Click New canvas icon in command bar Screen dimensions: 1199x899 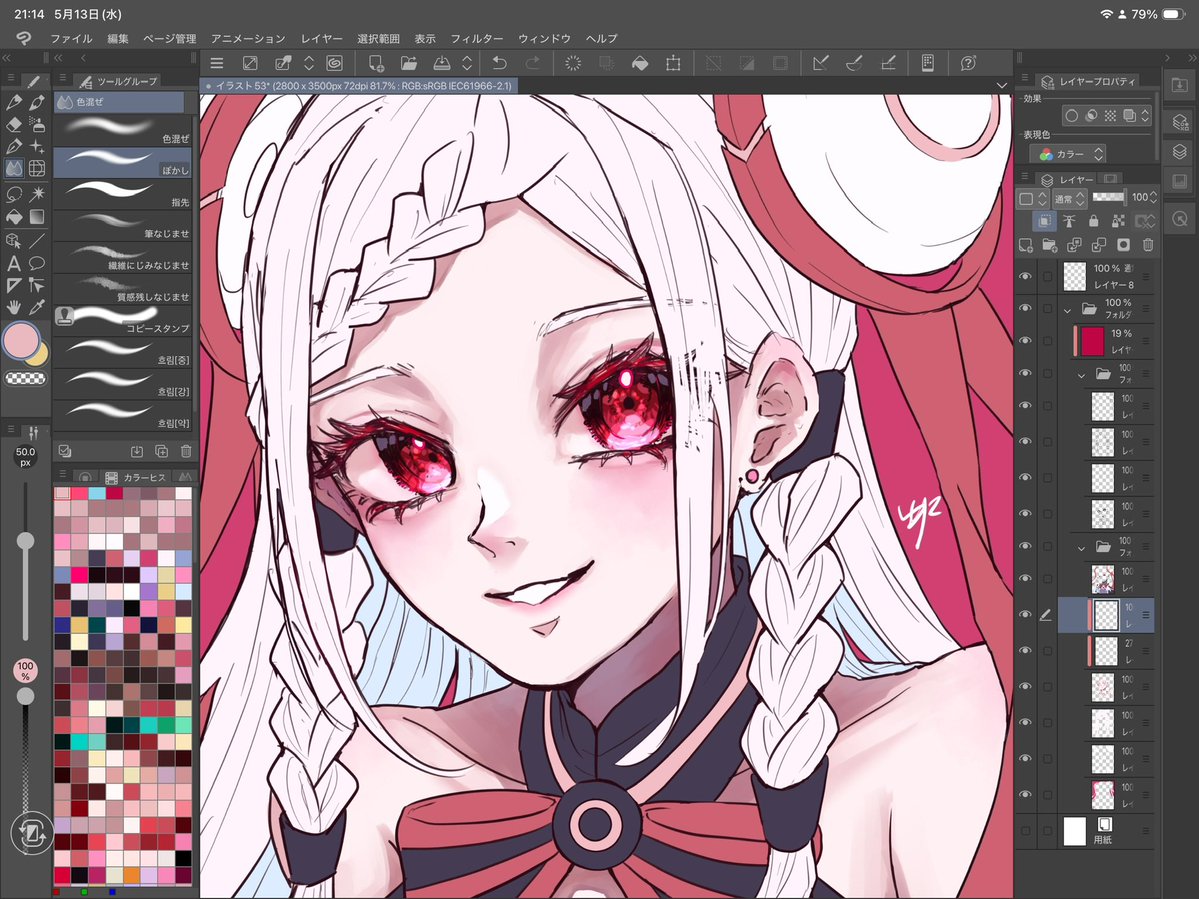pyautogui.click(x=375, y=63)
